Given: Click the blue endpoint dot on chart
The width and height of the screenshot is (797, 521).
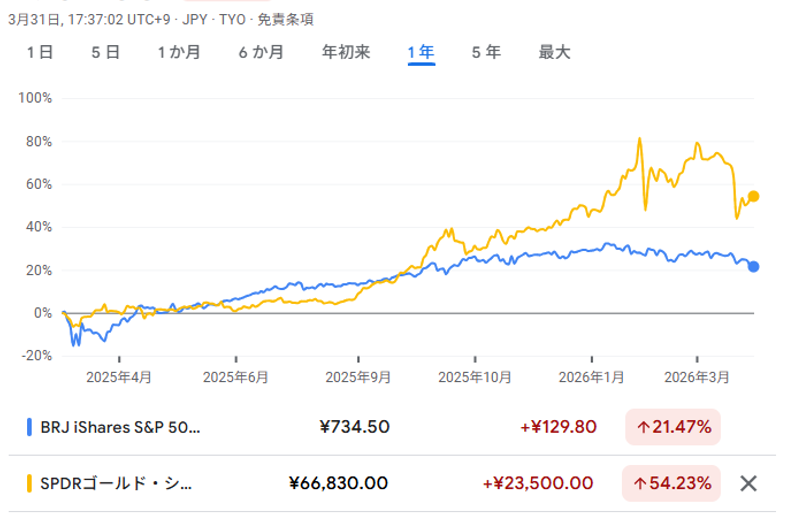Looking at the screenshot, I should (754, 266).
